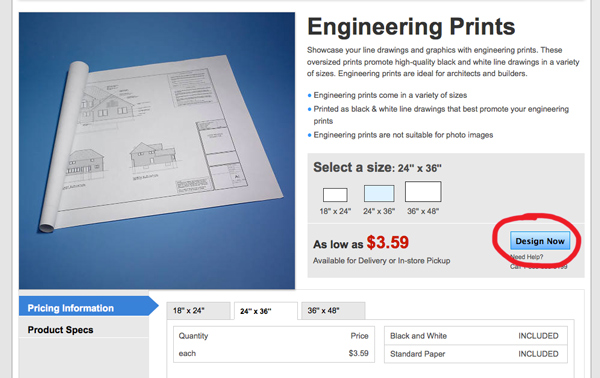Screen dimensions: 600x378
Task: Select the 18" x 24" size box icon
Action: point(335,195)
